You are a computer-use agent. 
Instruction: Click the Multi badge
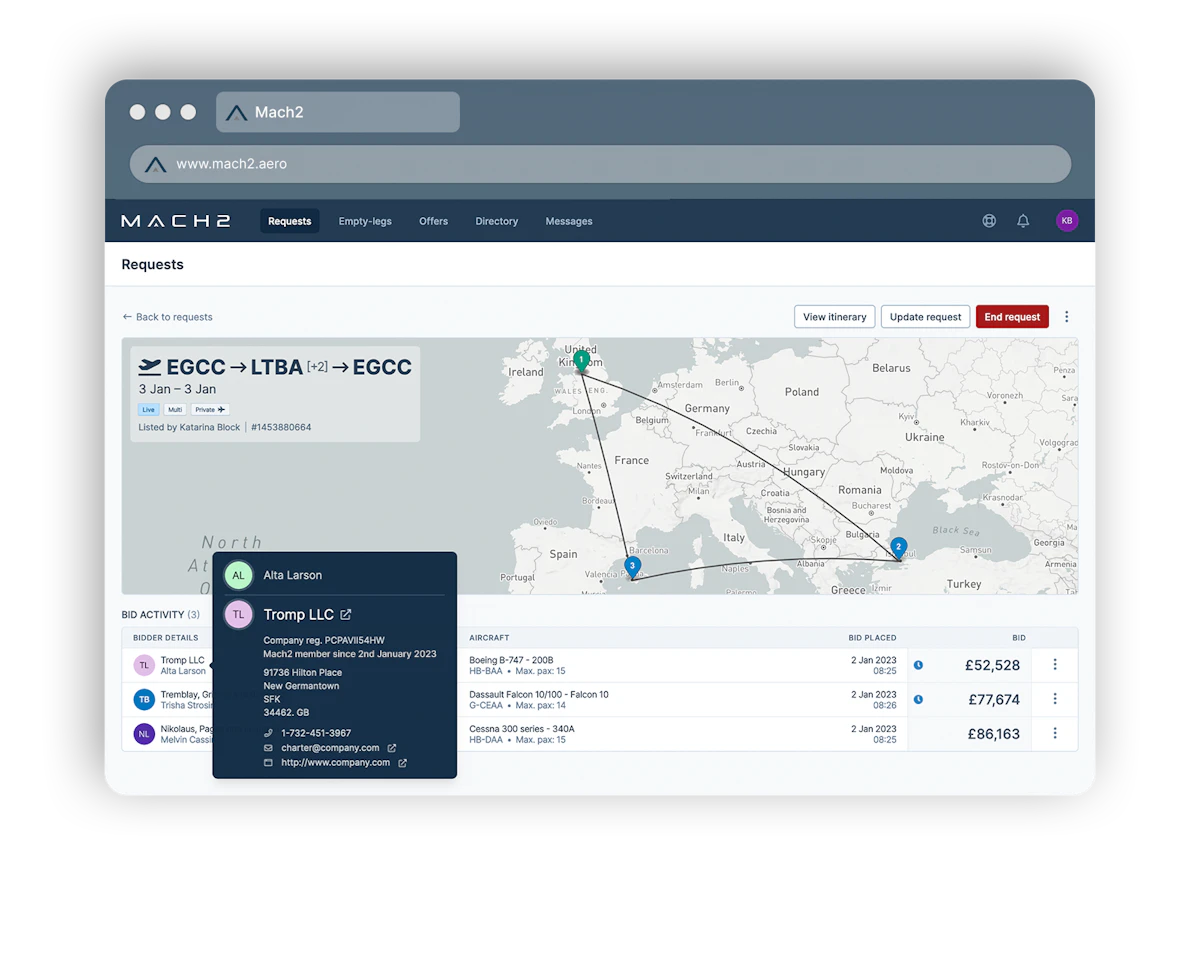[x=175, y=410]
